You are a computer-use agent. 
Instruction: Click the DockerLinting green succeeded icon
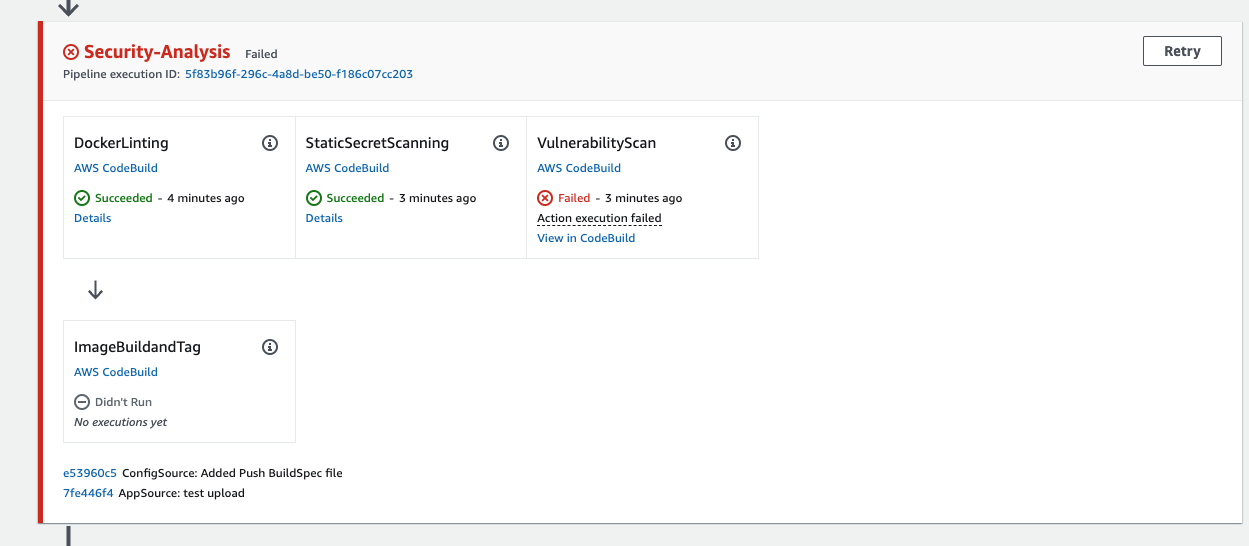point(82,198)
